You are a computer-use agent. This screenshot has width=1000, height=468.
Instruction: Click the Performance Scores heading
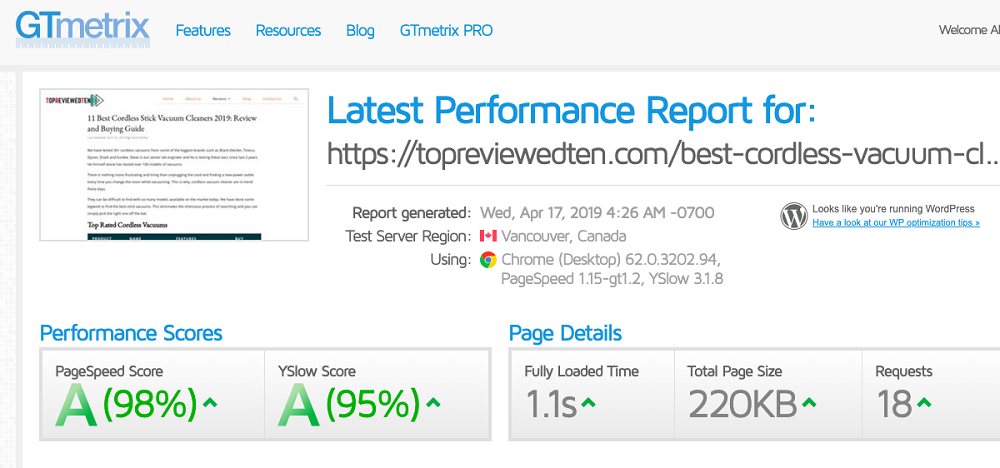[131, 333]
